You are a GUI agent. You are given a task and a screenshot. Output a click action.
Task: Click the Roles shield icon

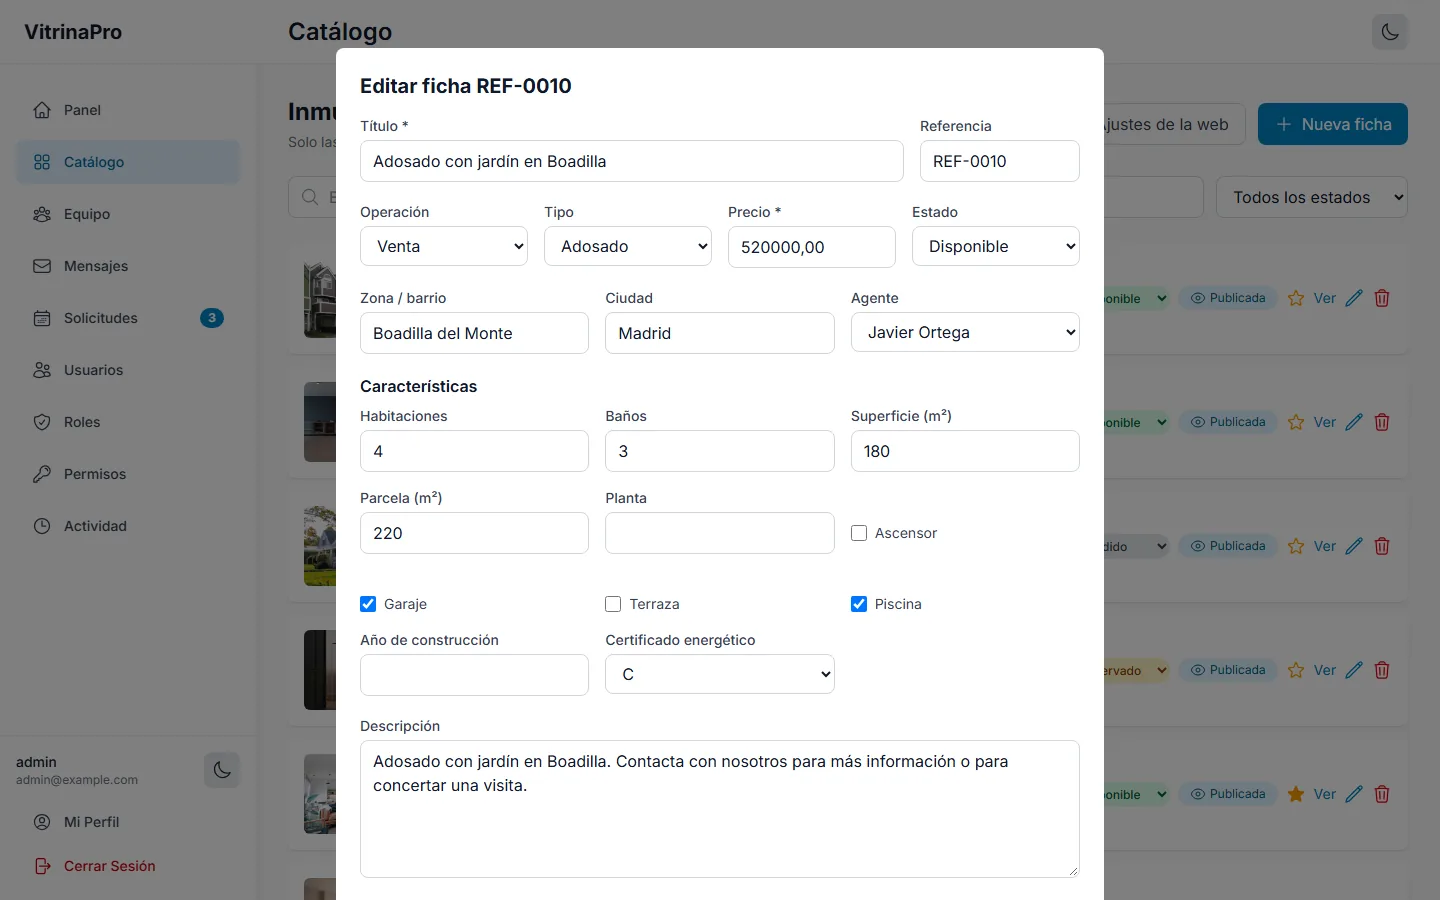[42, 422]
